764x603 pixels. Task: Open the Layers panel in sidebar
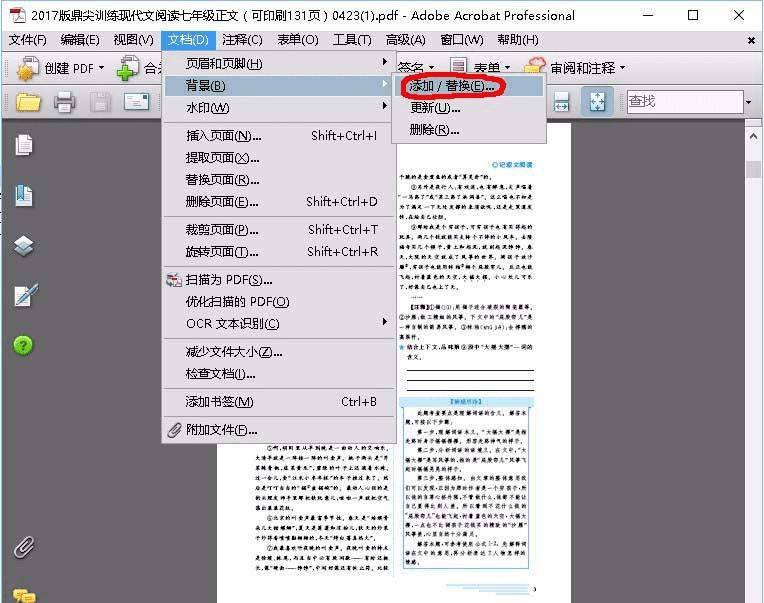[x=23, y=246]
